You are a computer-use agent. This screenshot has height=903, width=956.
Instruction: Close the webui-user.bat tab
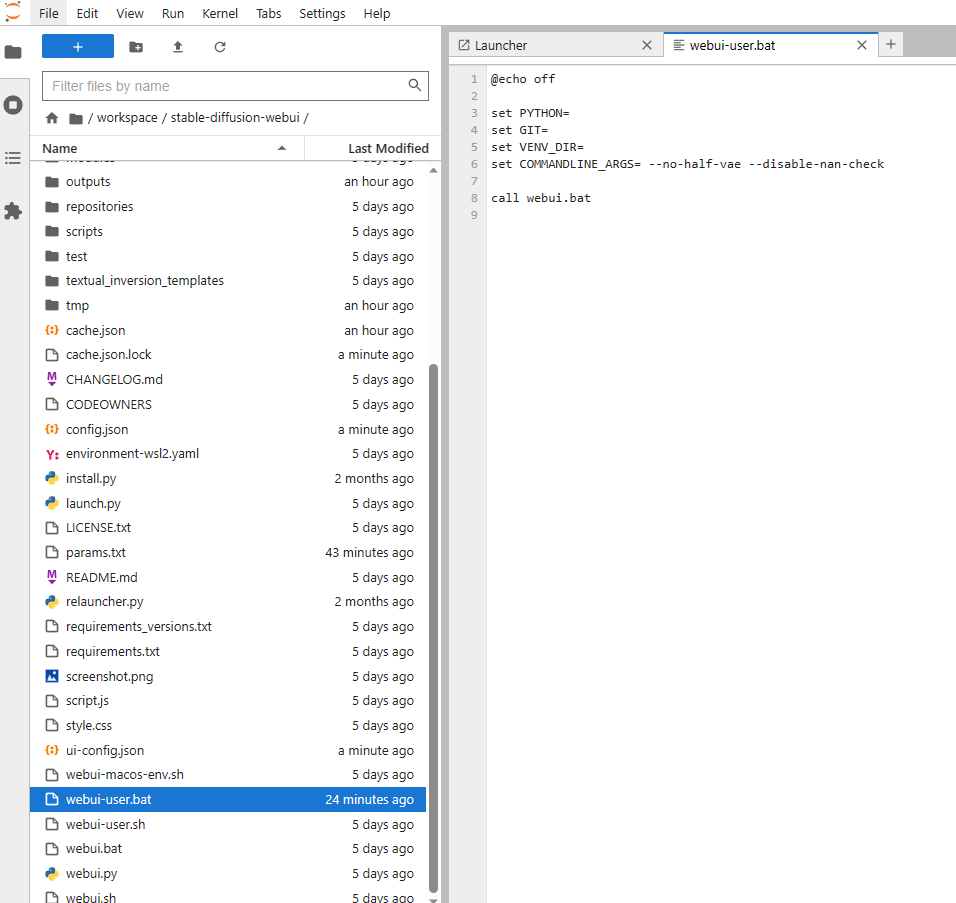(862, 45)
